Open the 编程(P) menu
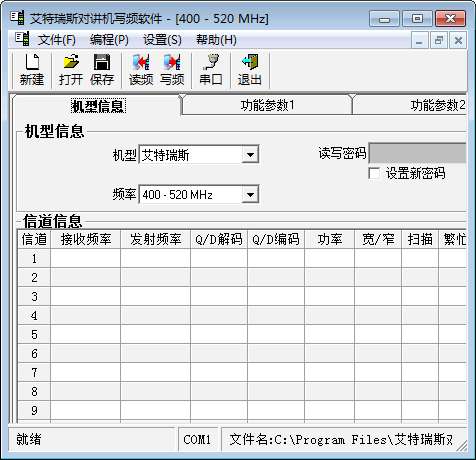 click(109, 40)
